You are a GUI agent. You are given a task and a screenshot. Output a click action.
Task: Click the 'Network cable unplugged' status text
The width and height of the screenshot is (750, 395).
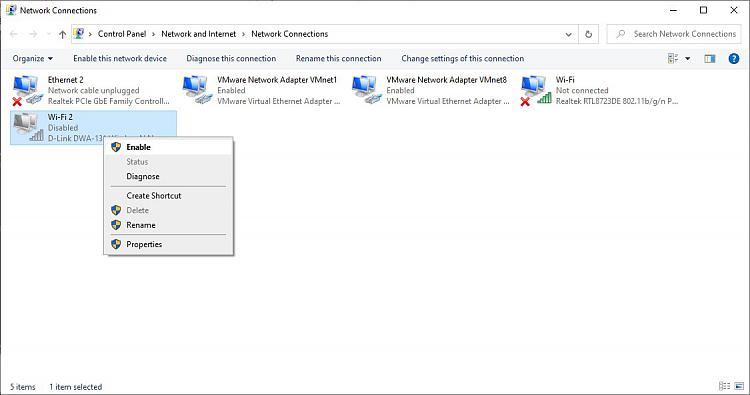pos(94,90)
